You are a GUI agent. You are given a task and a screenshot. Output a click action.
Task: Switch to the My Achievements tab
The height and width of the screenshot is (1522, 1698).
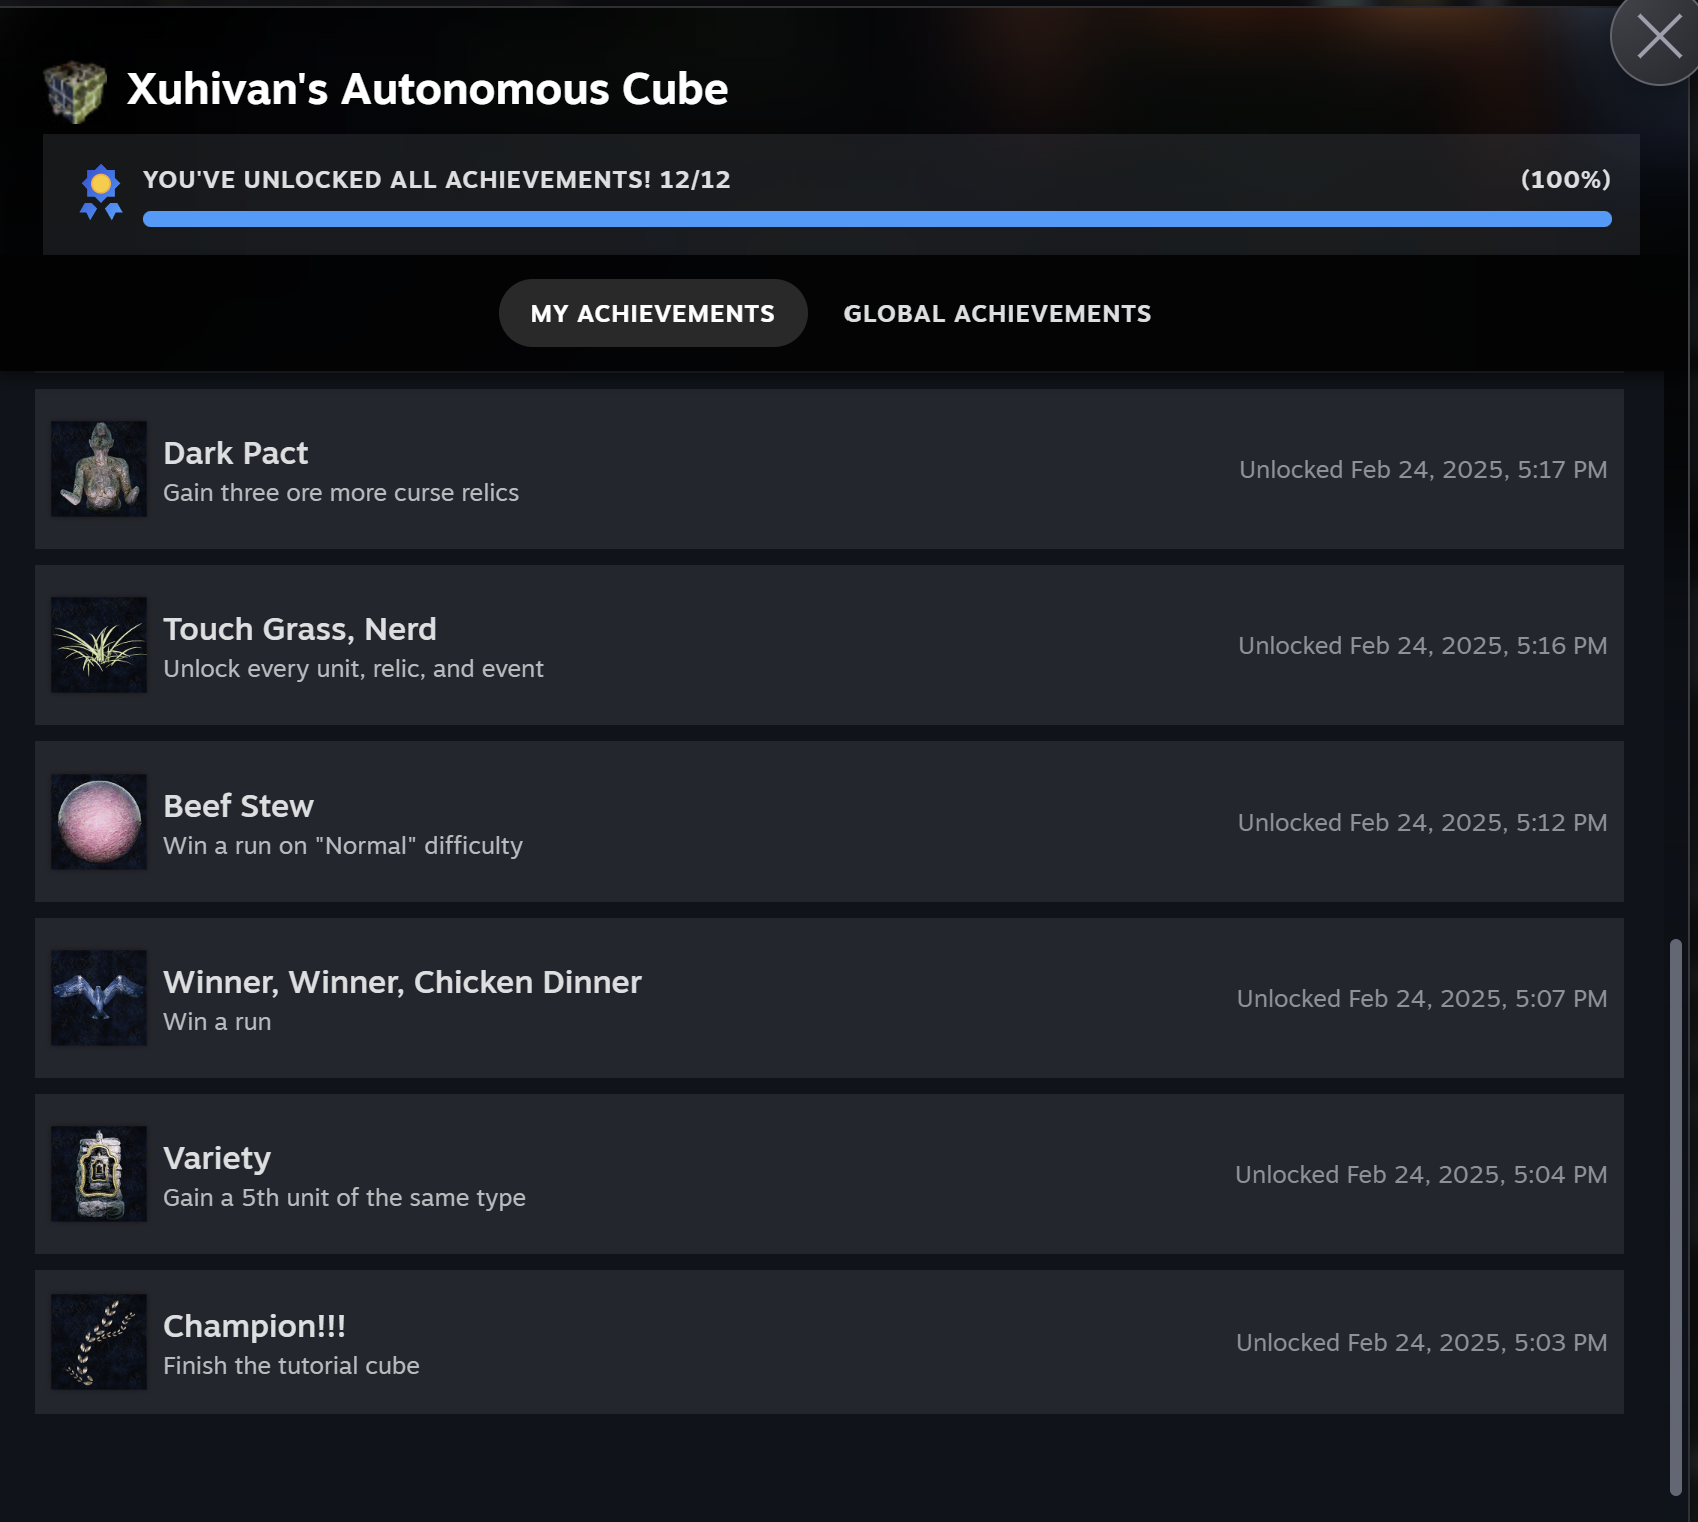(x=652, y=313)
